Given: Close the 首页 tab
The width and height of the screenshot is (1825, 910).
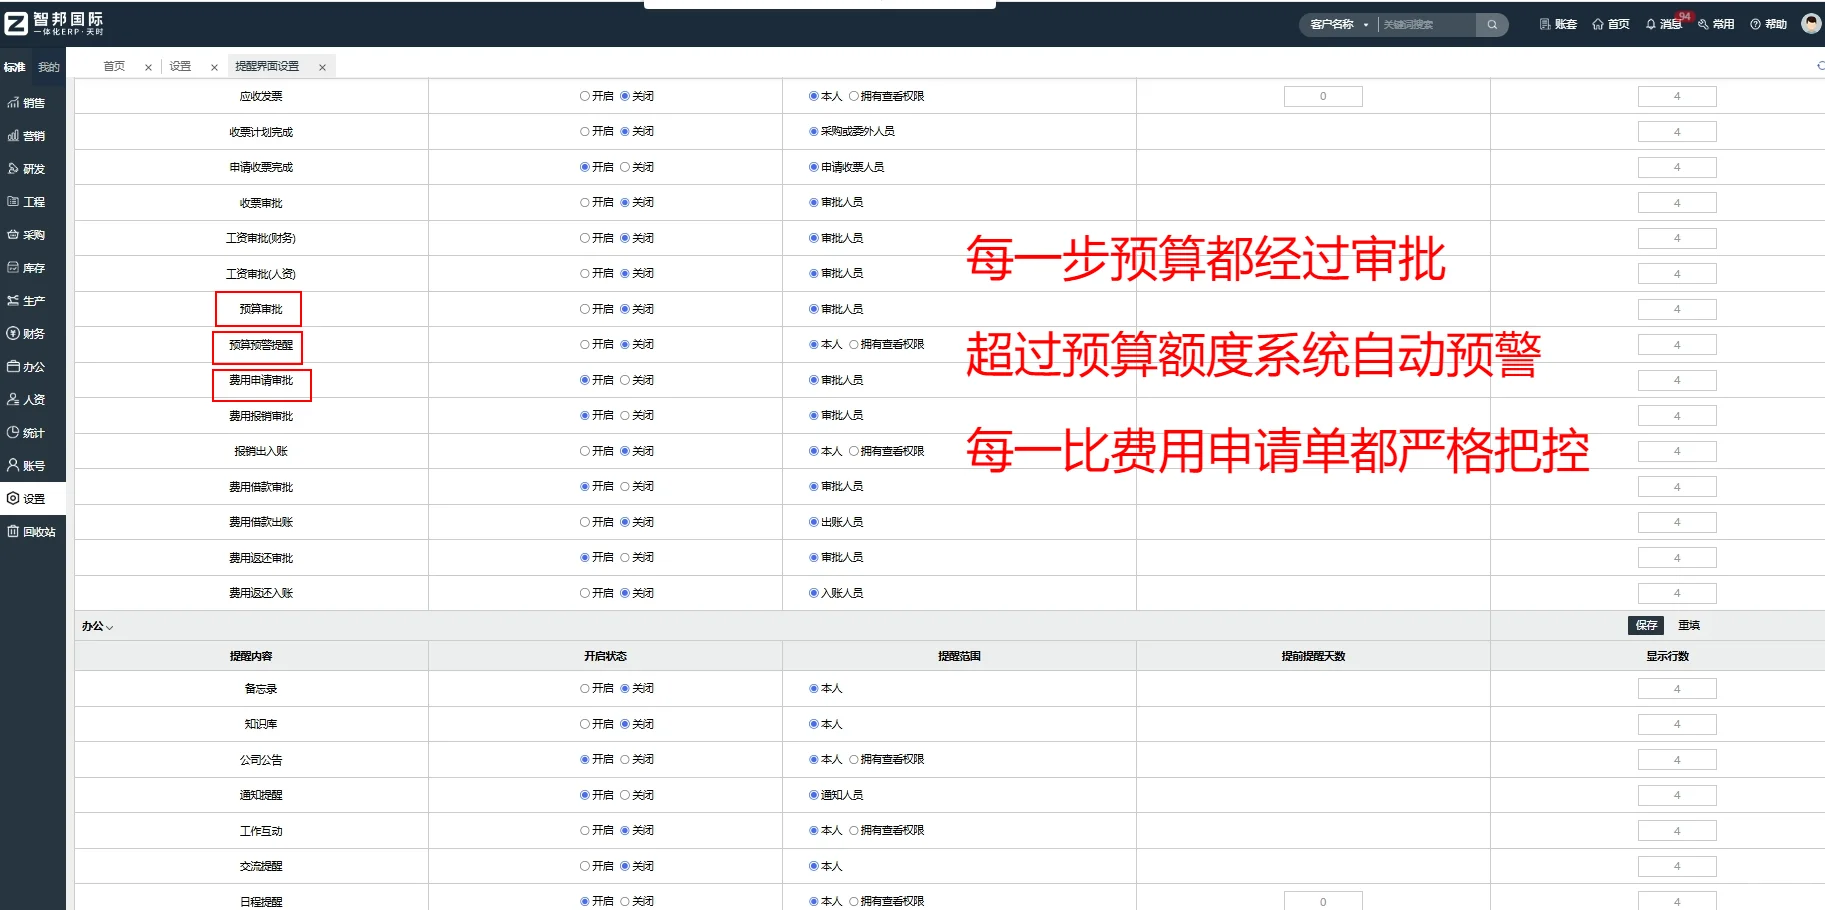Looking at the screenshot, I should click(x=148, y=67).
